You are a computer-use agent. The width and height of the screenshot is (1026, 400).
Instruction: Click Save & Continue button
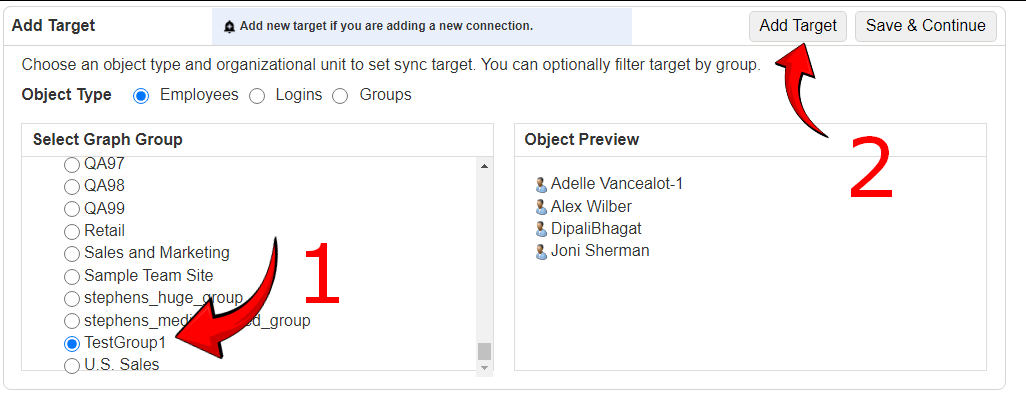925,26
